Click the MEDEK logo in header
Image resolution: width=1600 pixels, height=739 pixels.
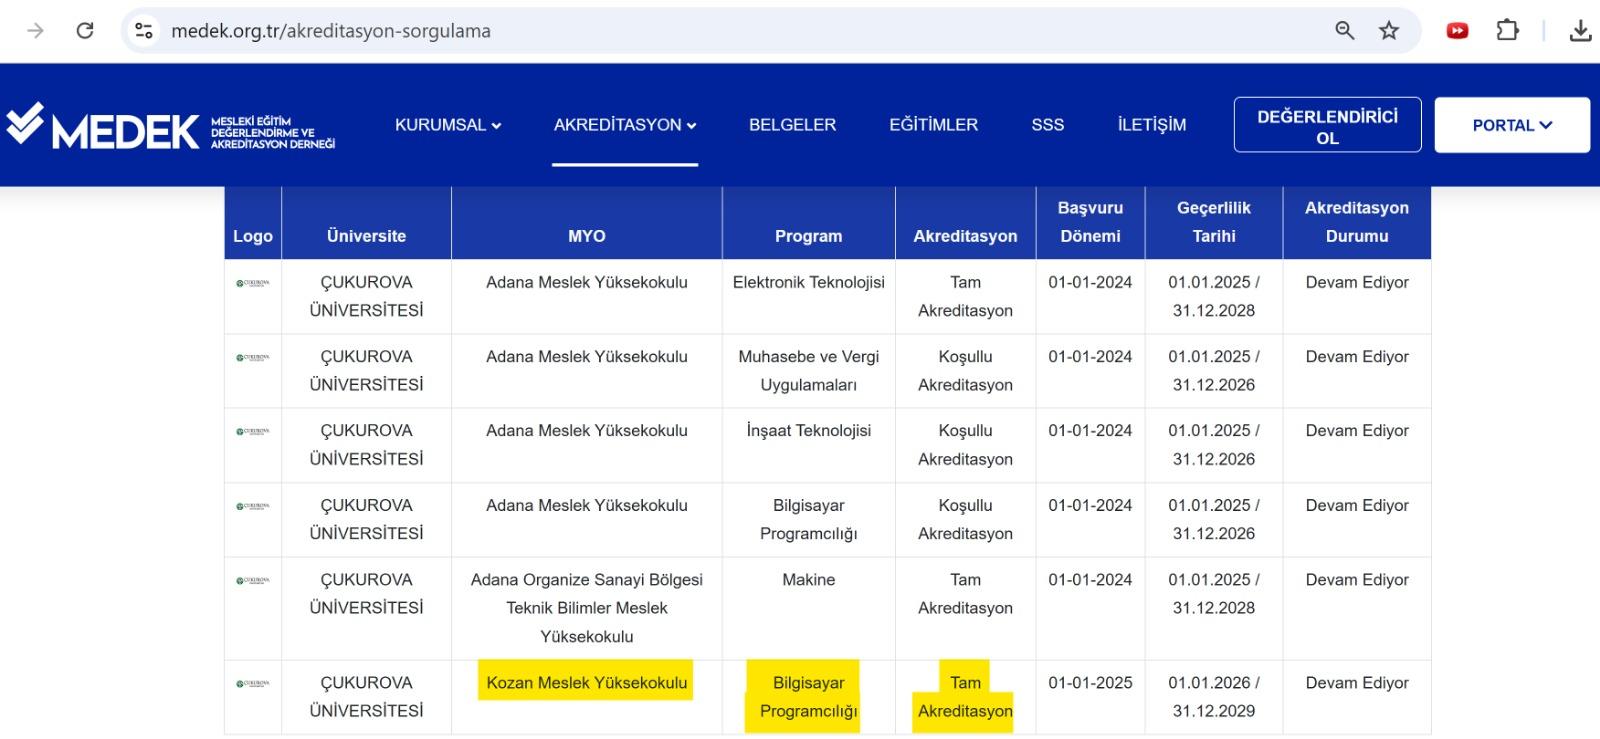(x=170, y=126)
